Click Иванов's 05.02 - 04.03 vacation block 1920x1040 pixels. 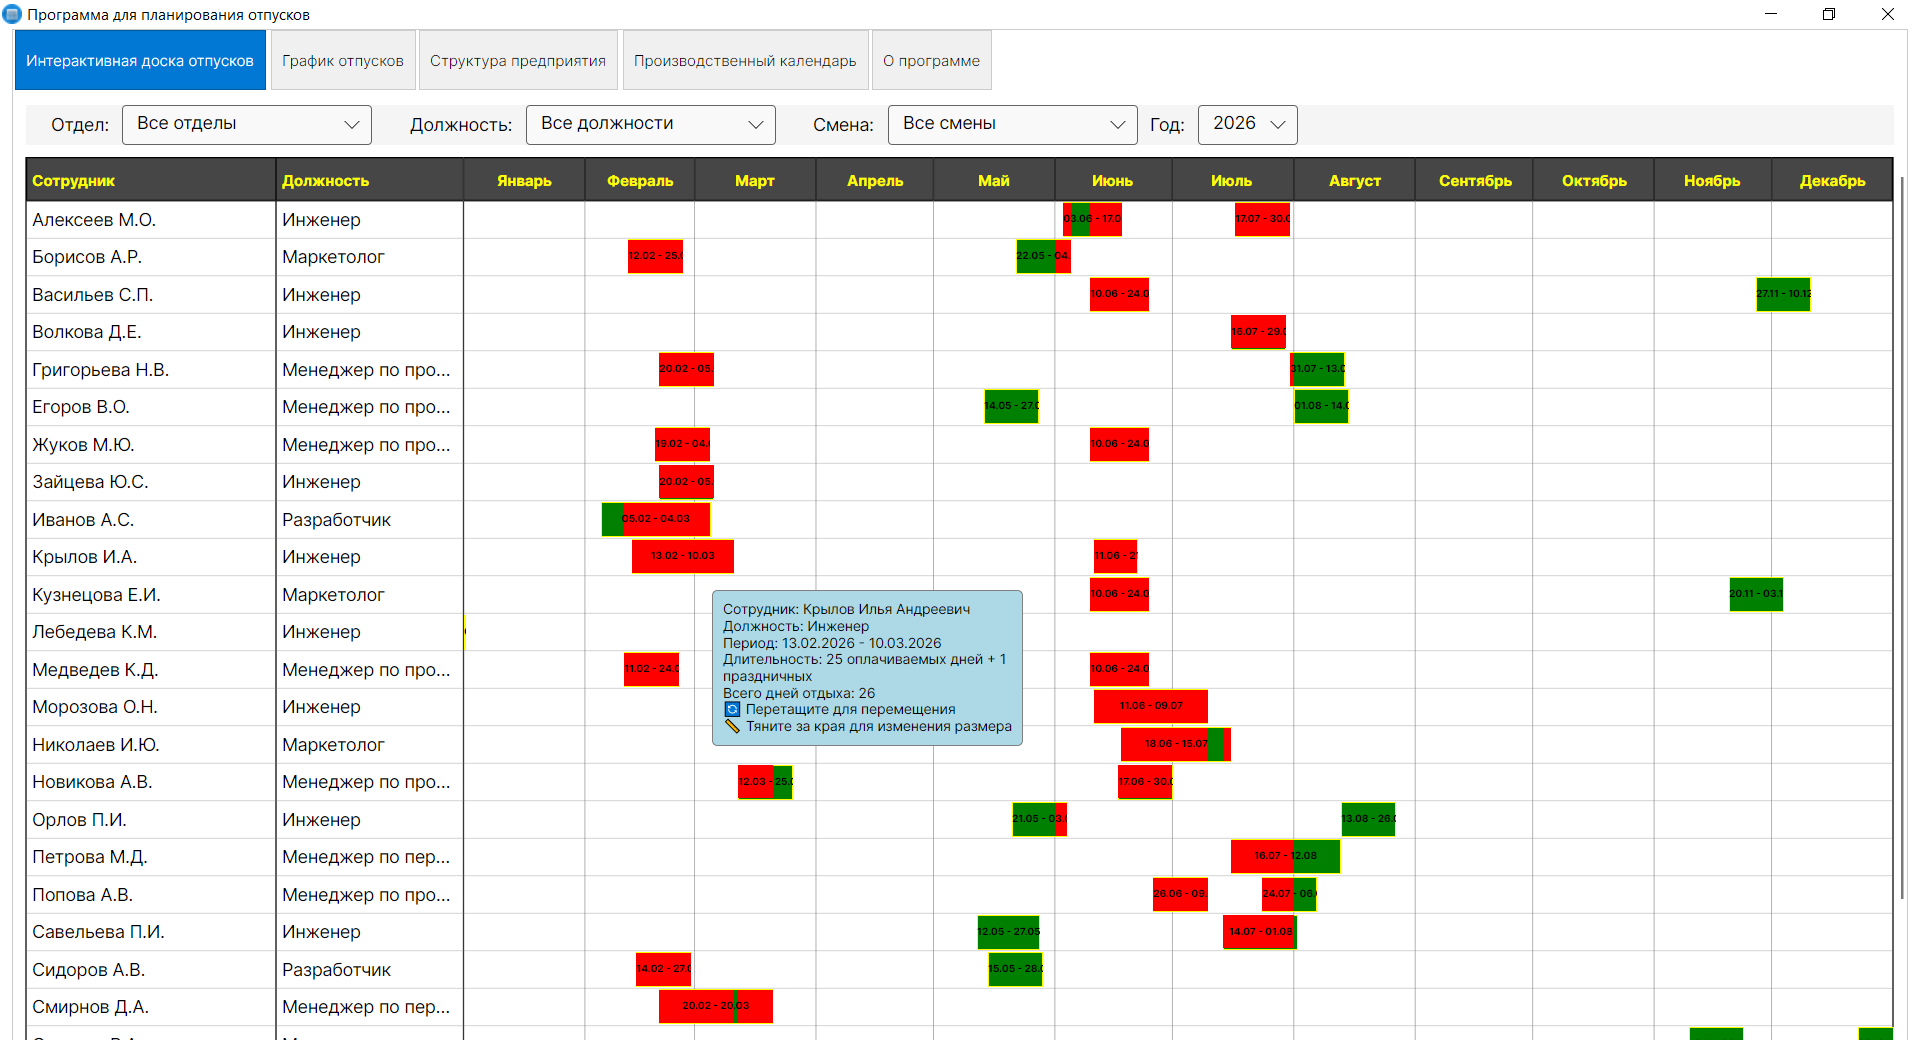[x=656, y=519]
